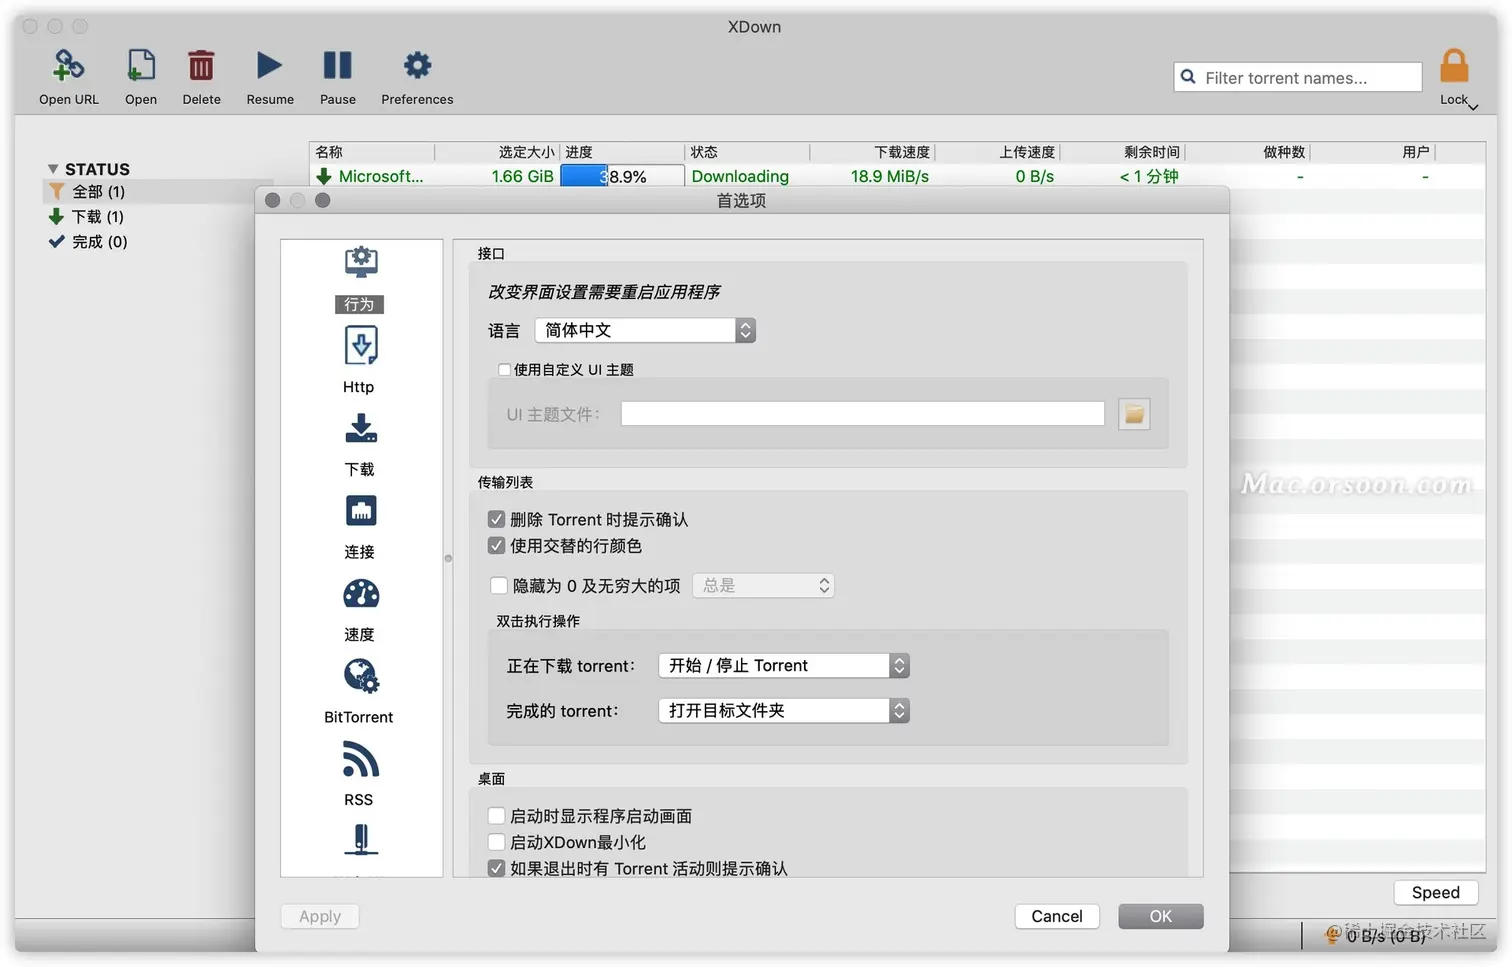Sort by 选定大小 column header
This screenshot has width=1512, height=967.
click(497, 152)
